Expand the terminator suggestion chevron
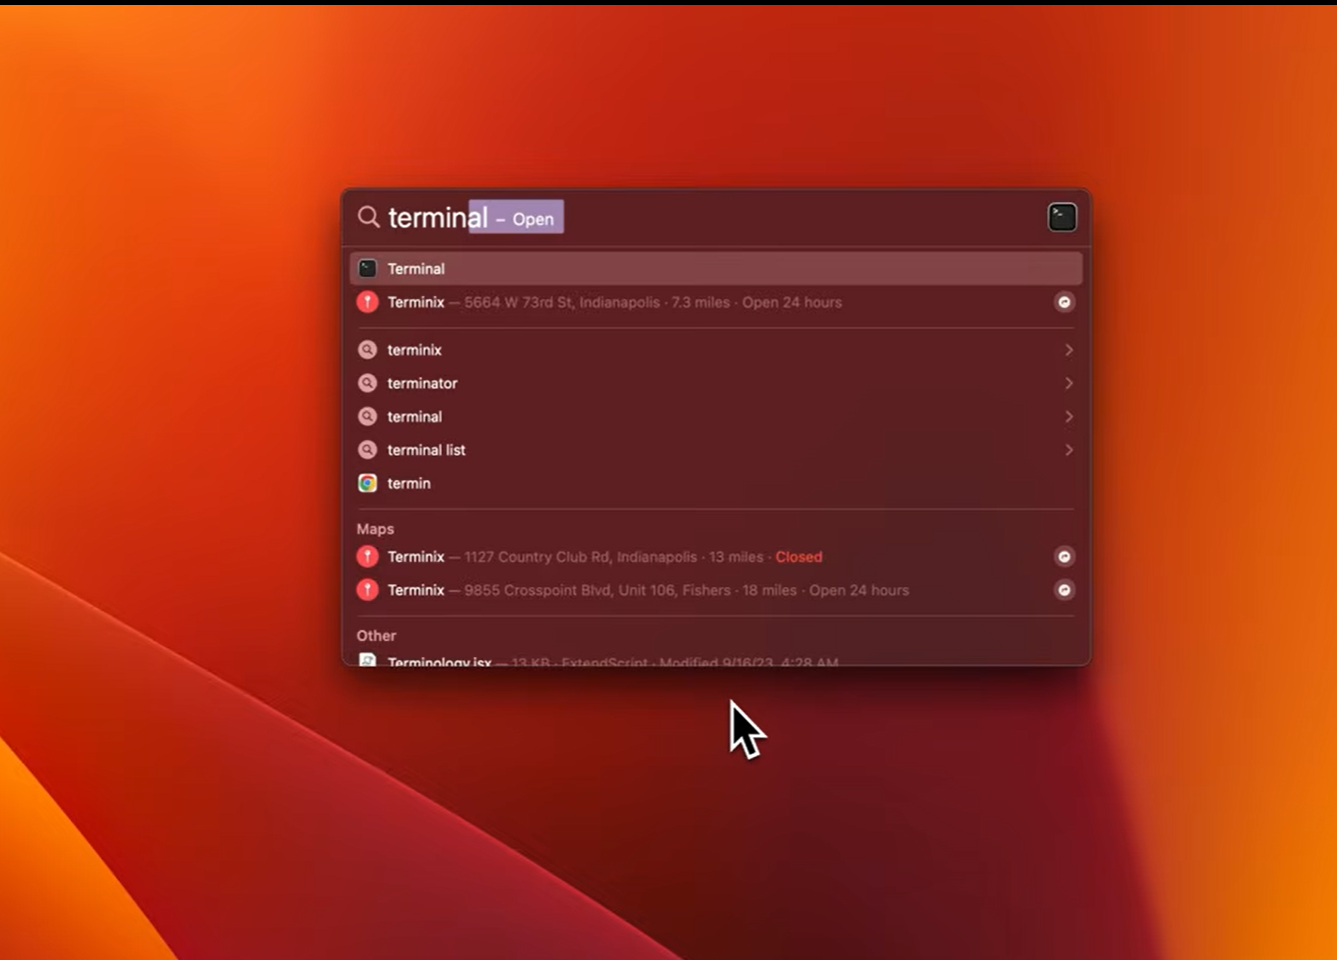1337x960 pixels. tap(1069, 383)
